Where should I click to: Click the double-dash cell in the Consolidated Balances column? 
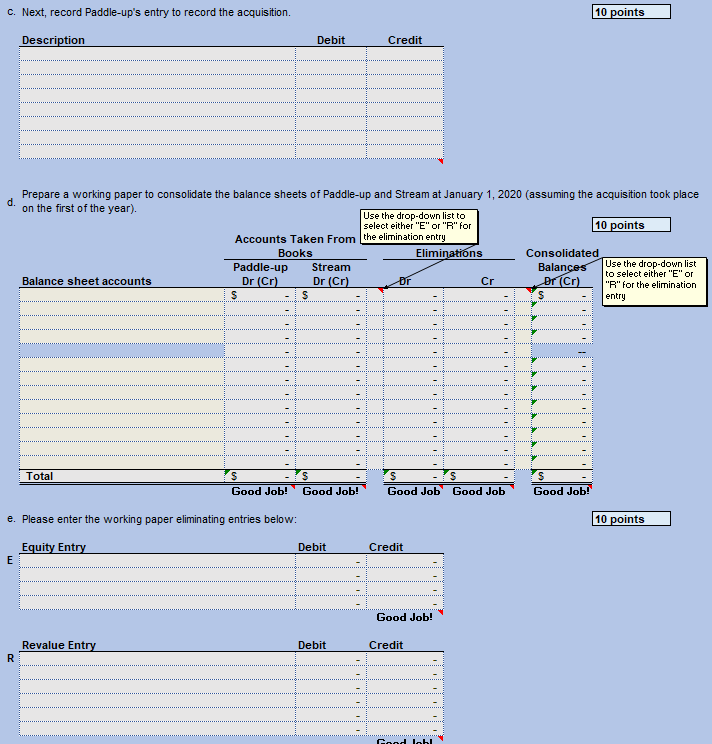[x=562, y=351]
